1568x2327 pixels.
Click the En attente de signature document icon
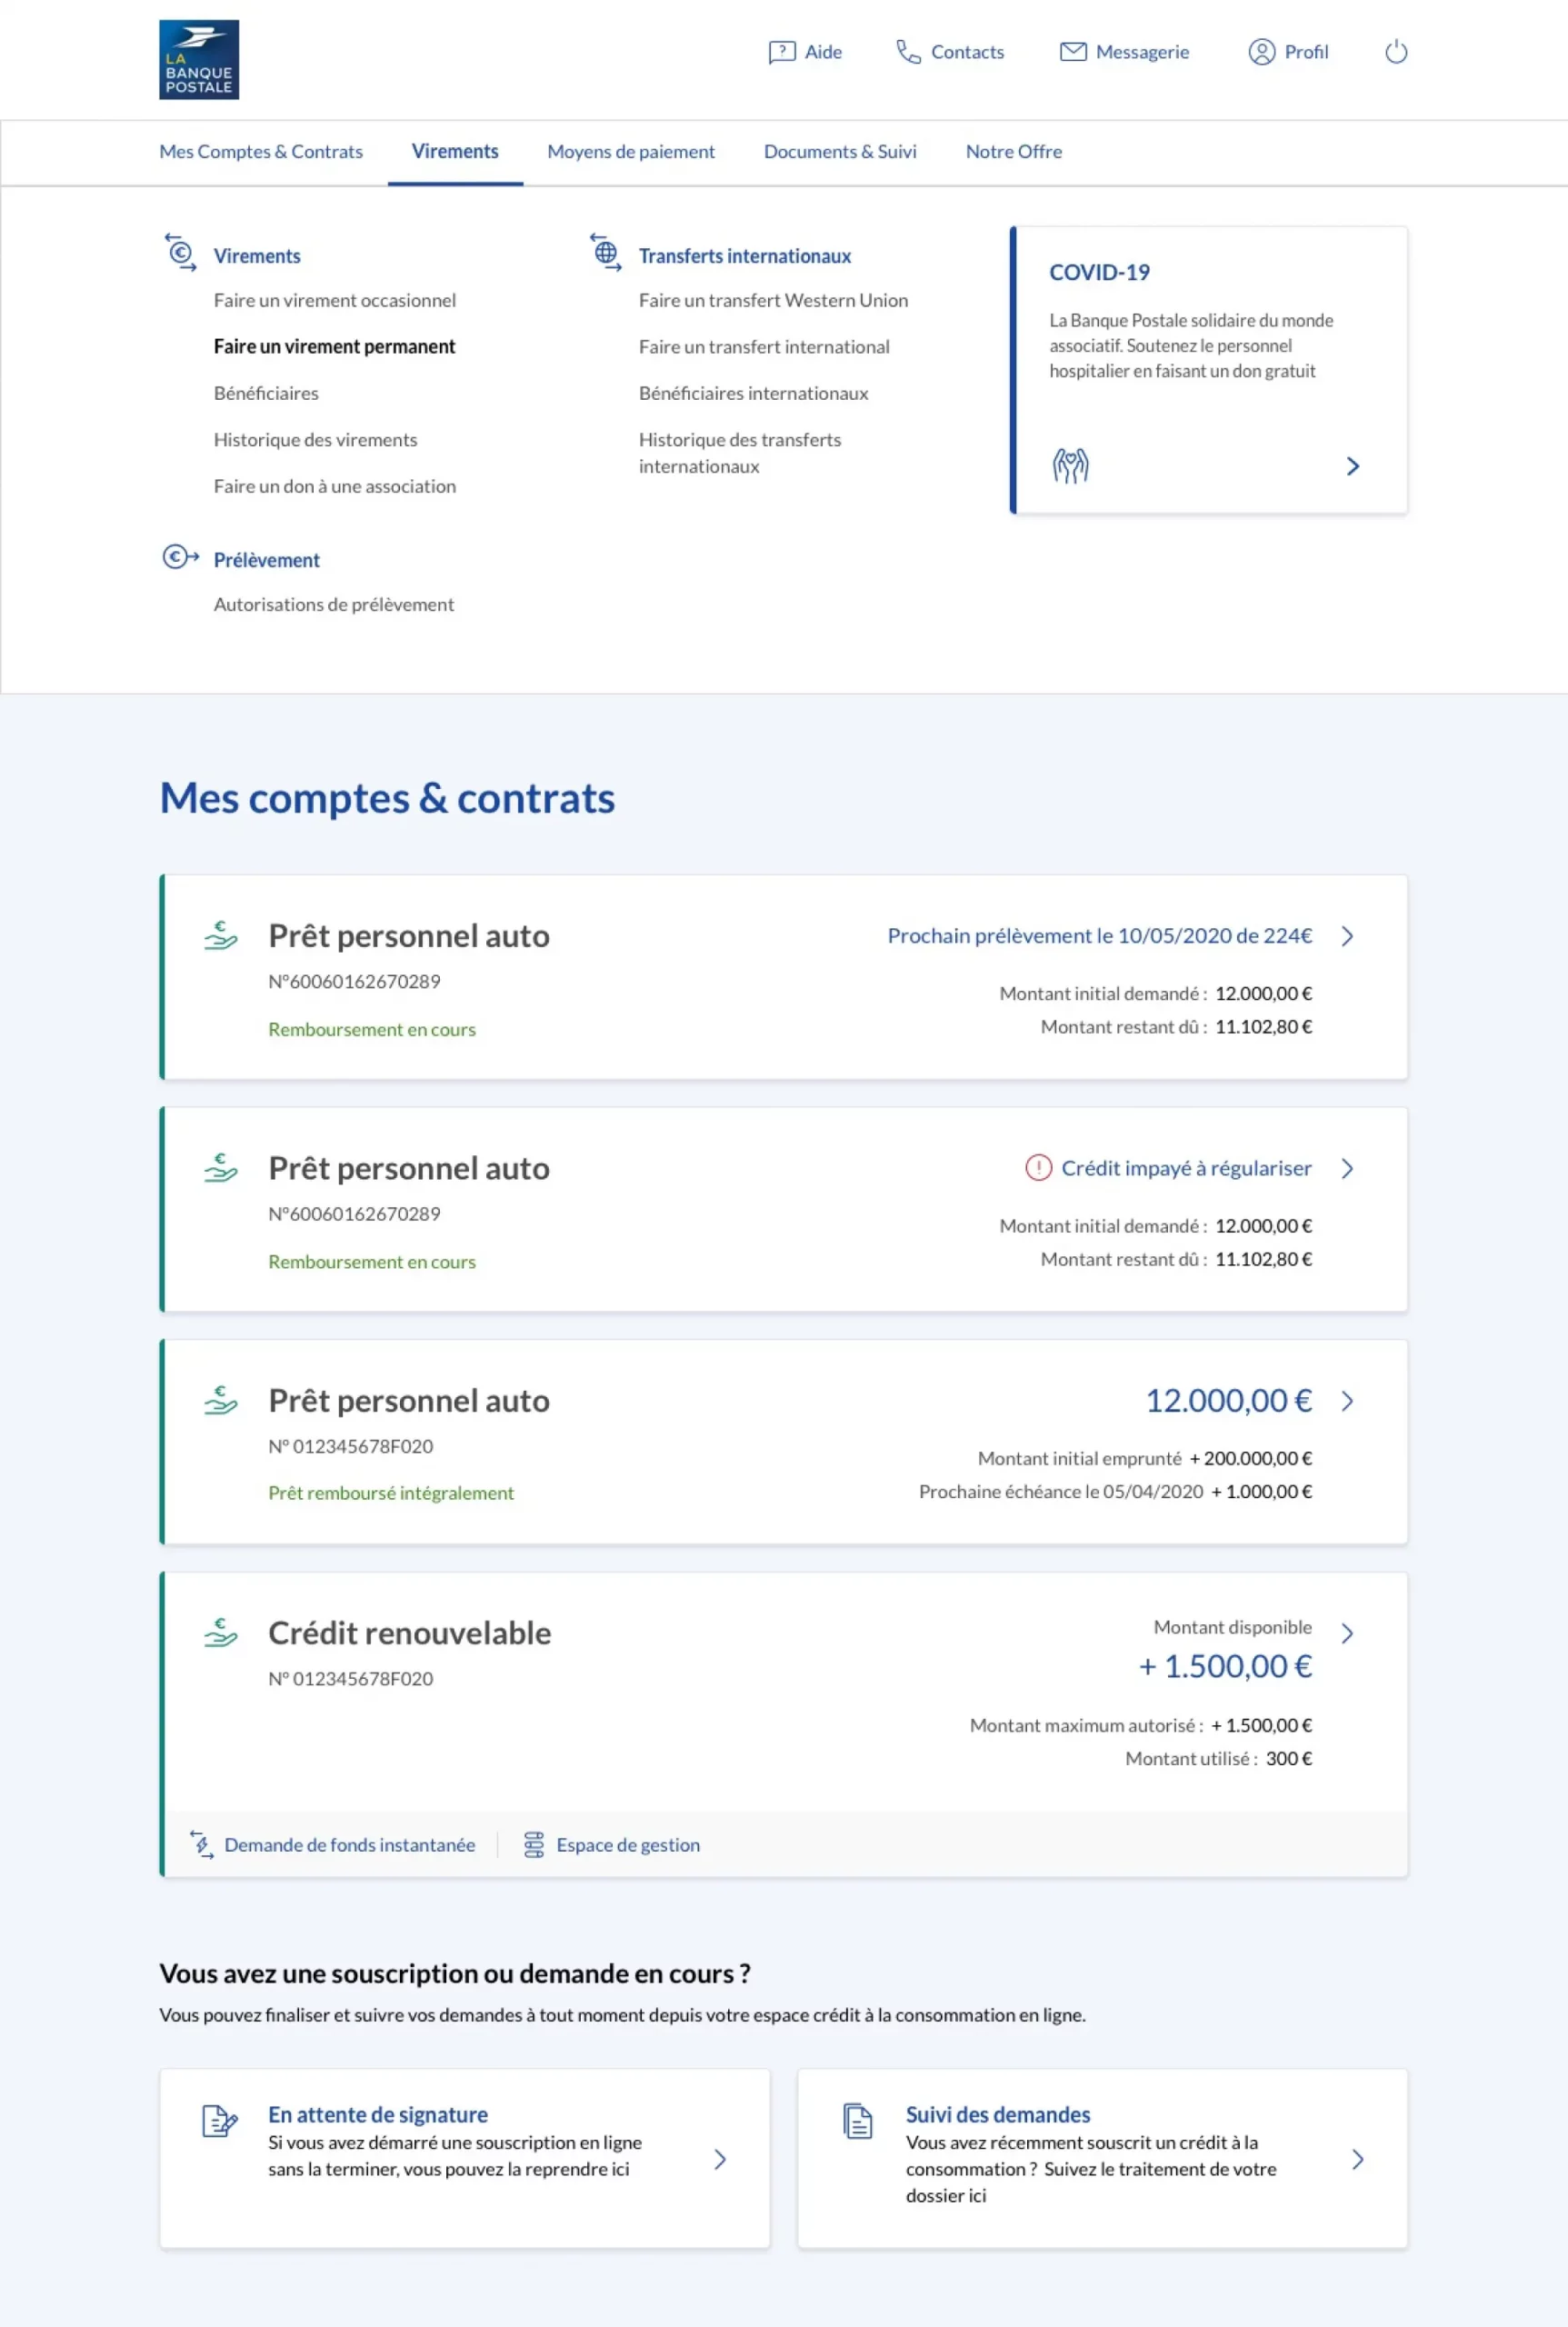(x=219, y=2120)
